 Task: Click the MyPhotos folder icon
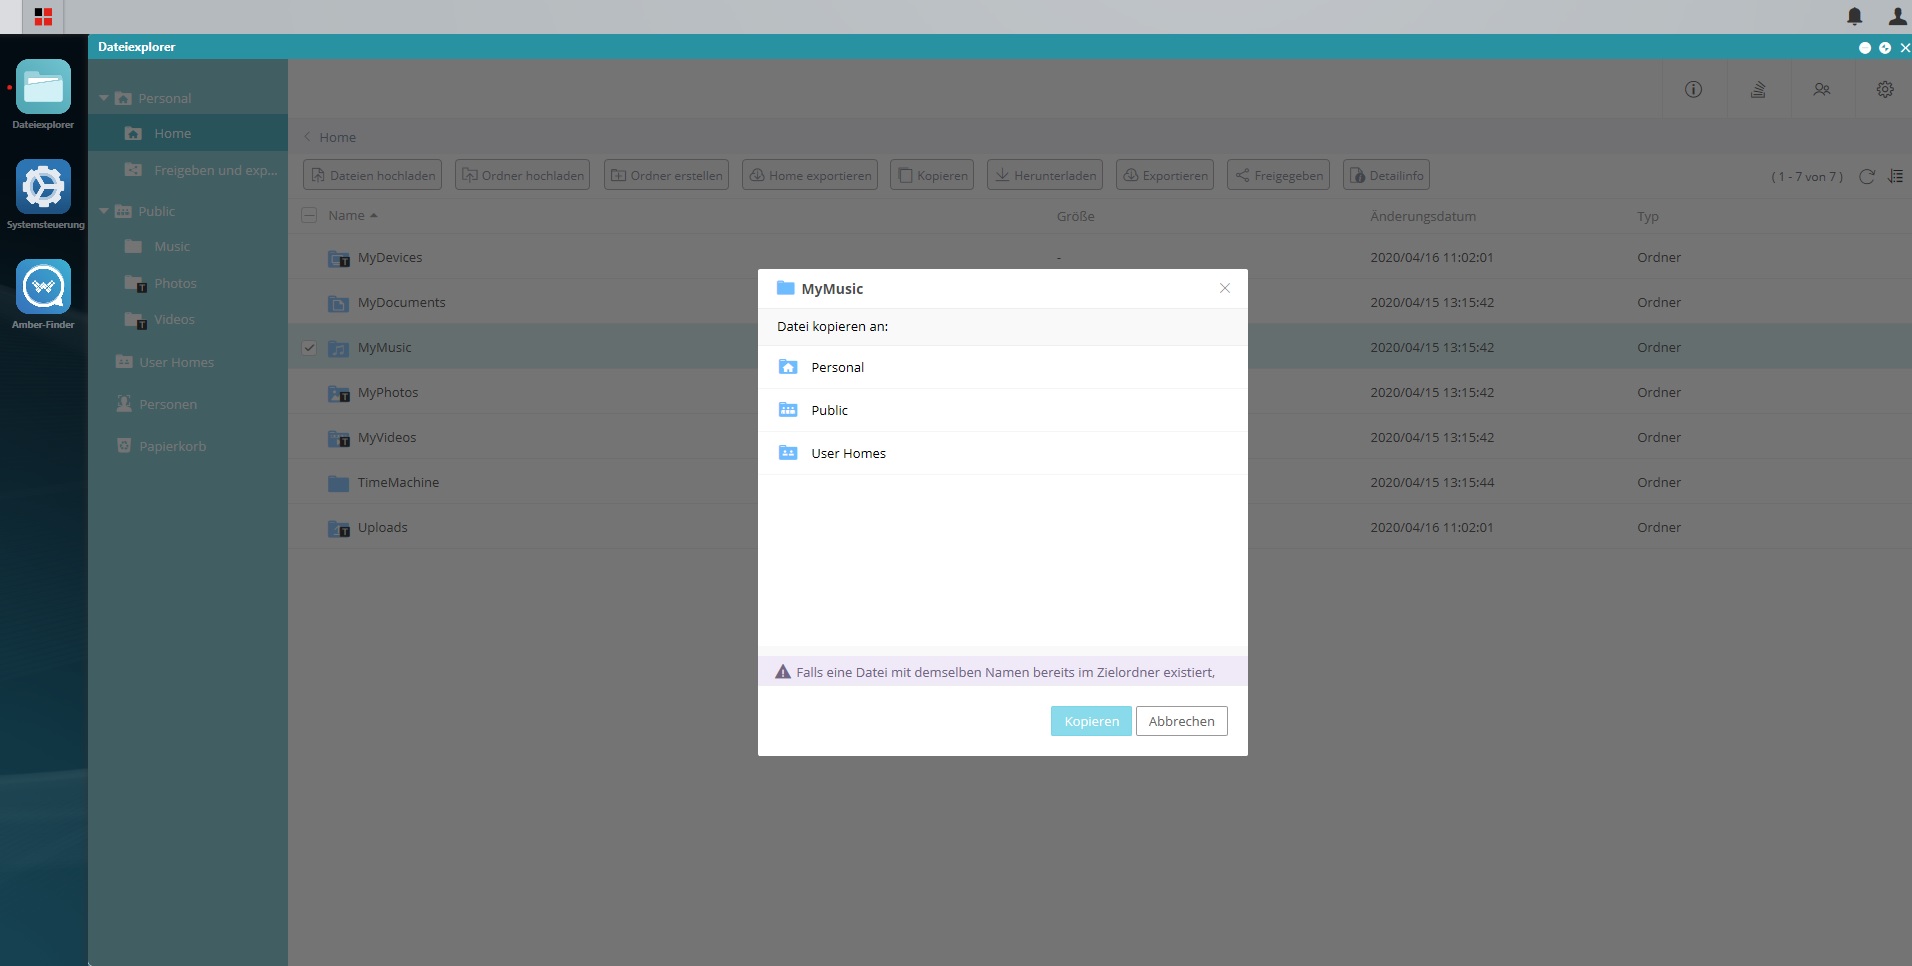tap(339, 393)
